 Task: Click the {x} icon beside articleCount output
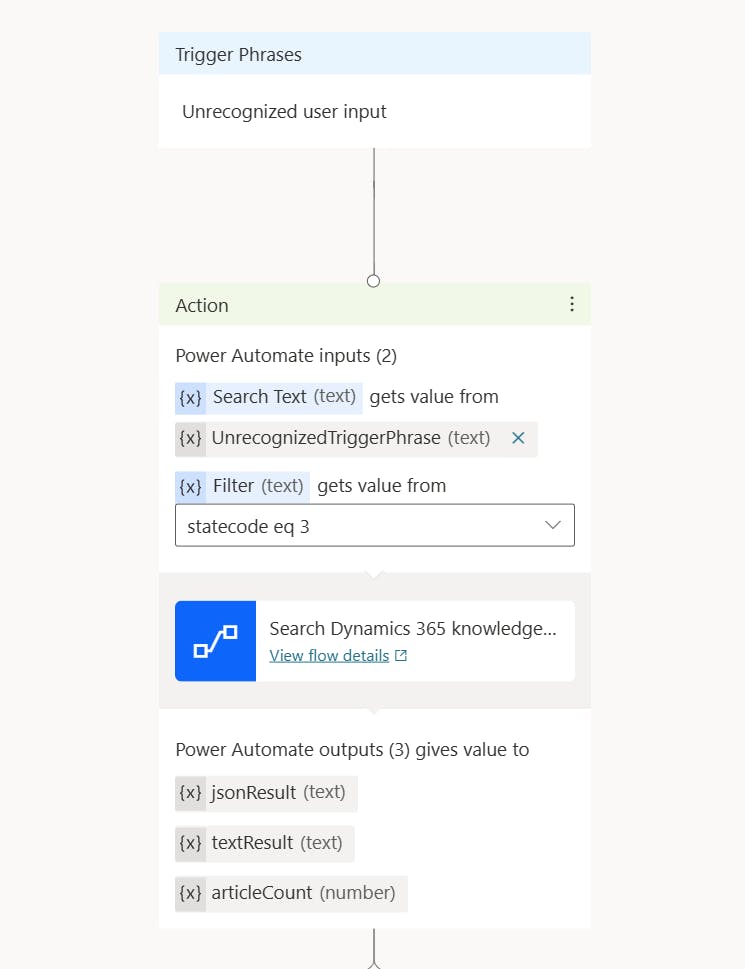(190, 893)
